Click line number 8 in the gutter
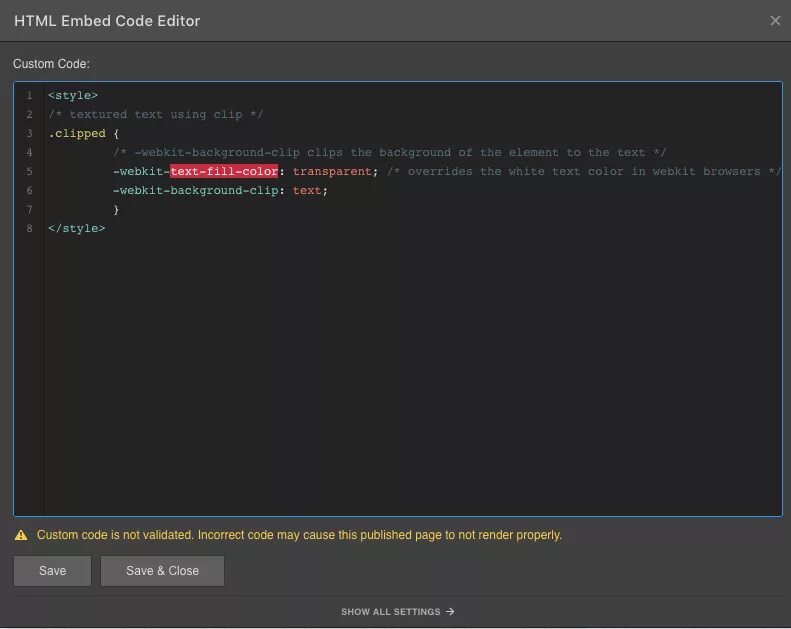Image resolution: width=791 pixels, height=629 pixels. coord(29,228)
